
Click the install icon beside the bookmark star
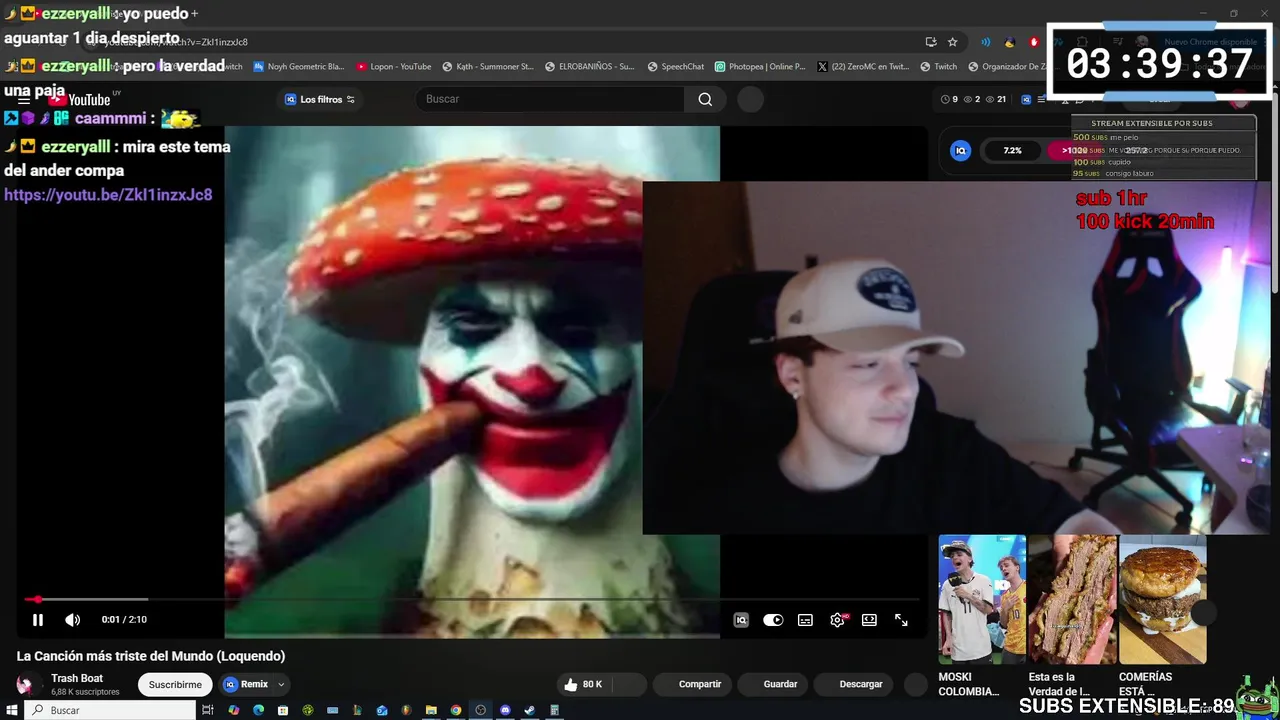931,42
